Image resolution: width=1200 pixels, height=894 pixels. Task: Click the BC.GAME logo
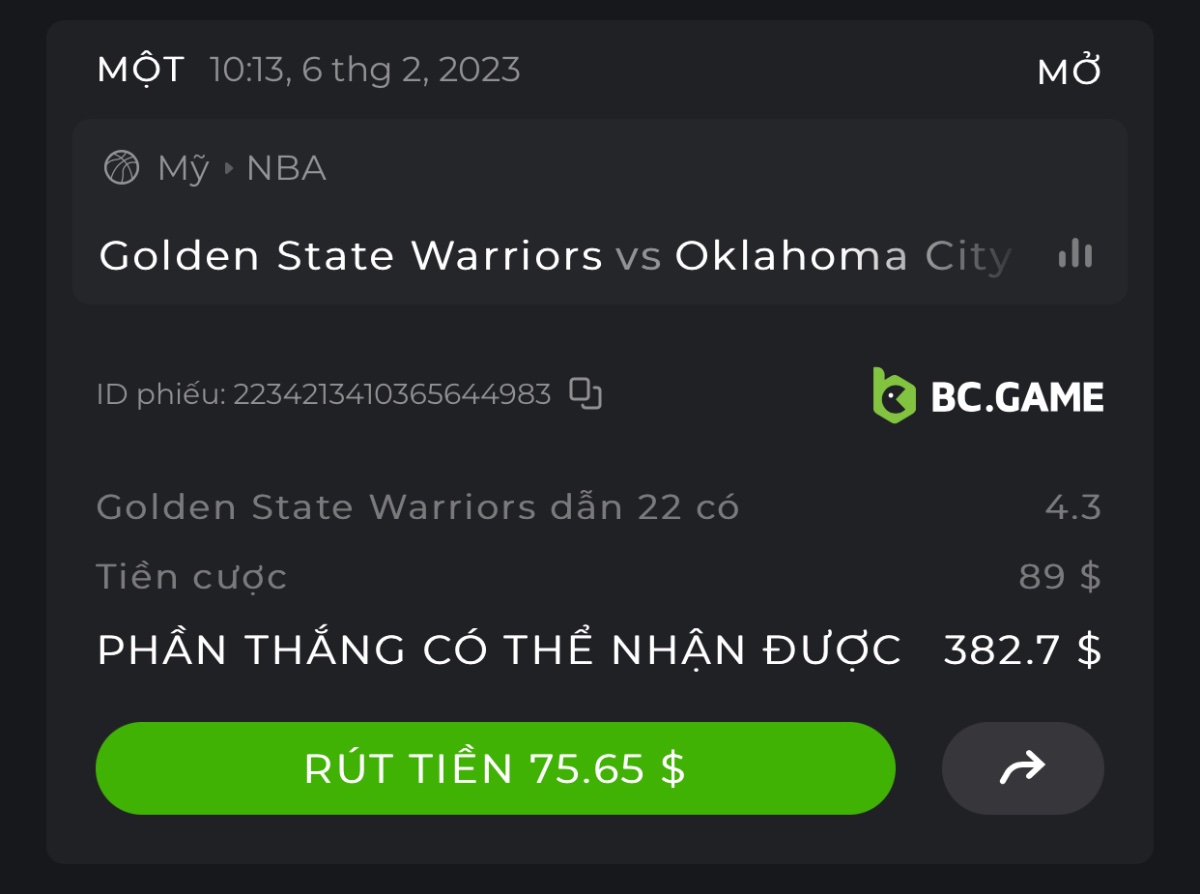pyautogui.click(x=988, y=396)
